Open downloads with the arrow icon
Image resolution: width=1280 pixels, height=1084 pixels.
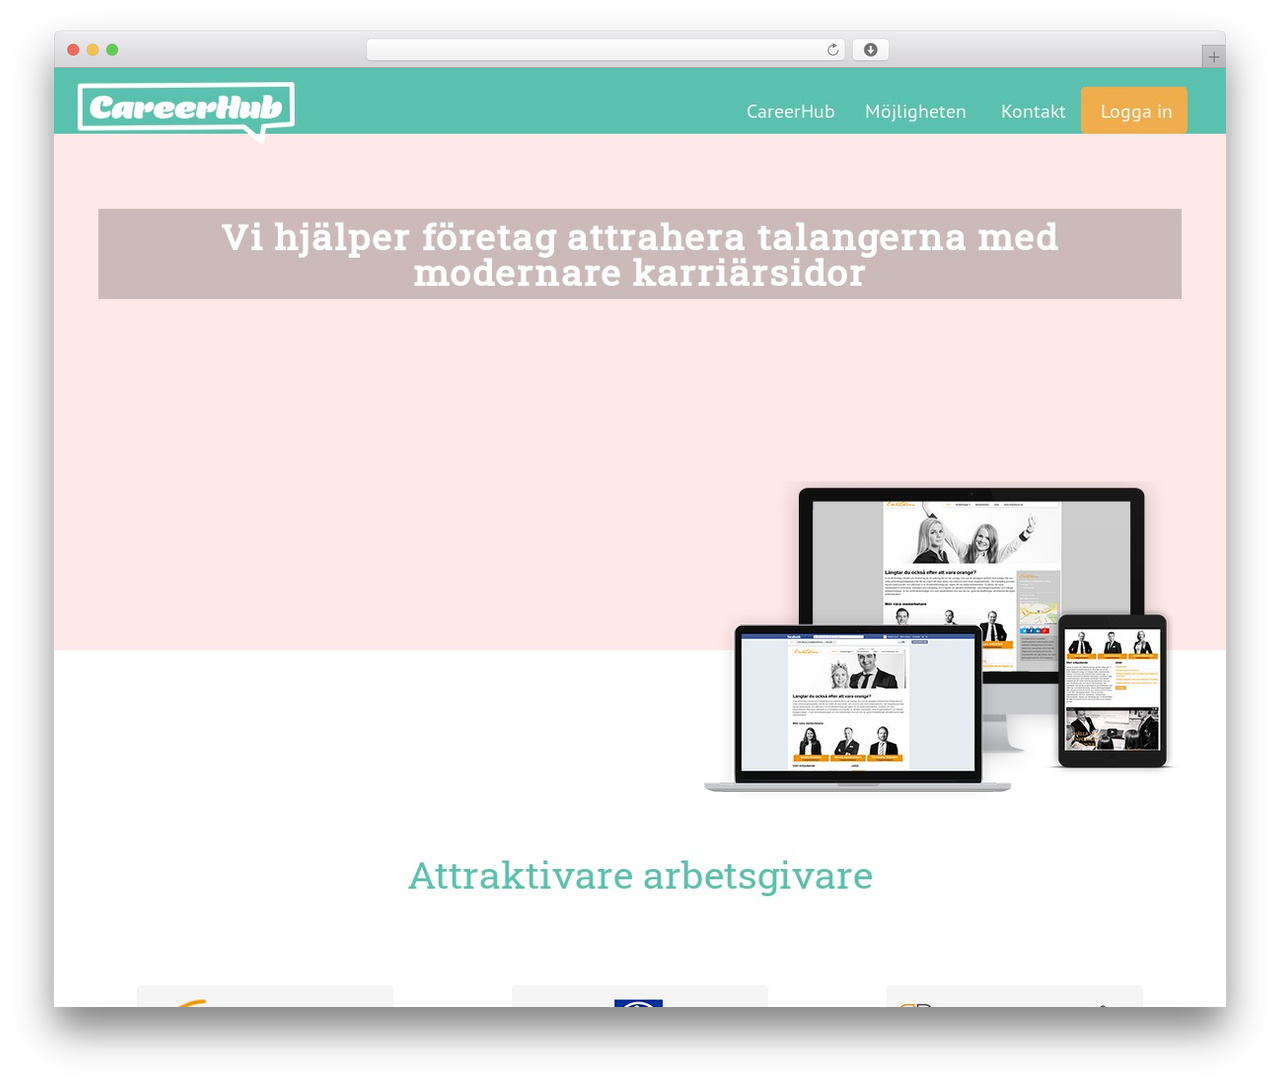coord(871,50)
